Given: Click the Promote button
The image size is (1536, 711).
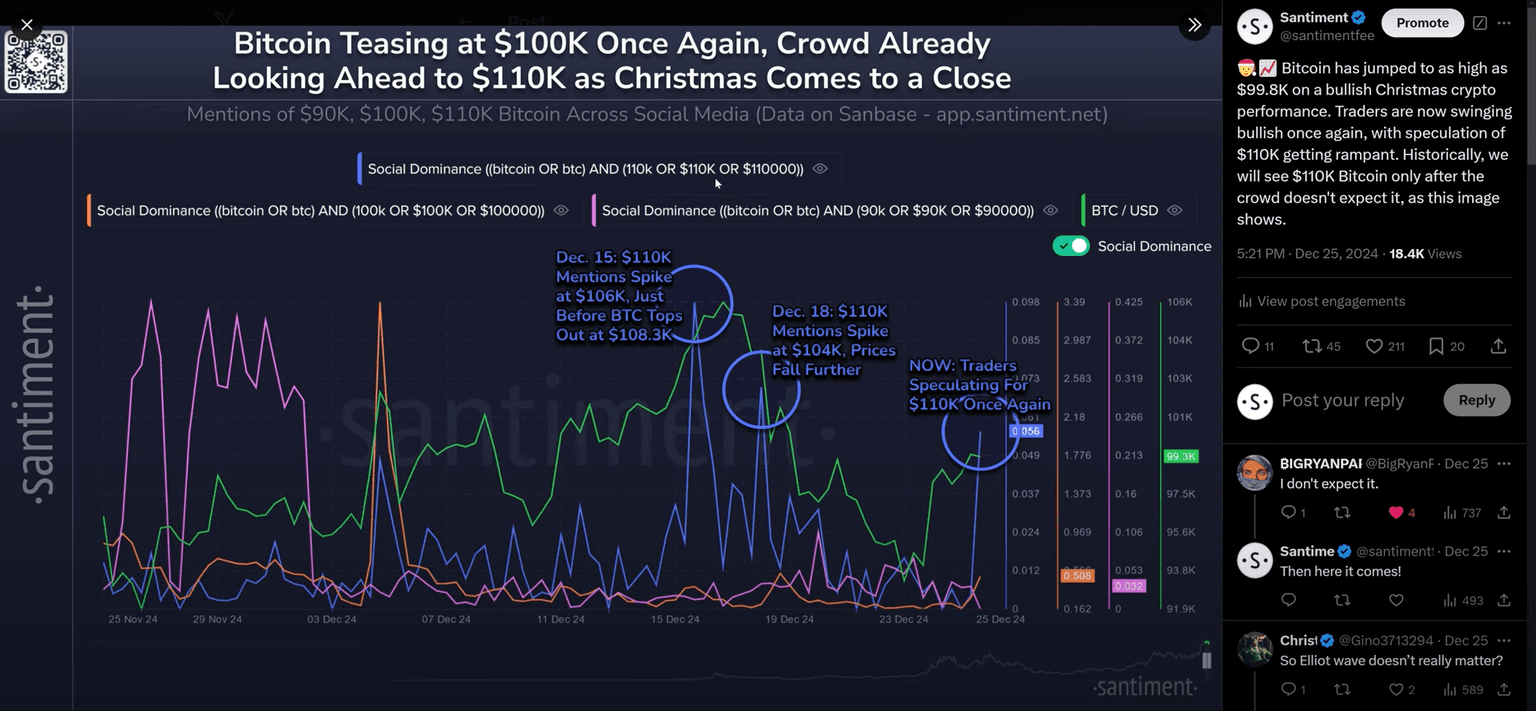Looking at the screenshot, I should tap(1422, 23).
